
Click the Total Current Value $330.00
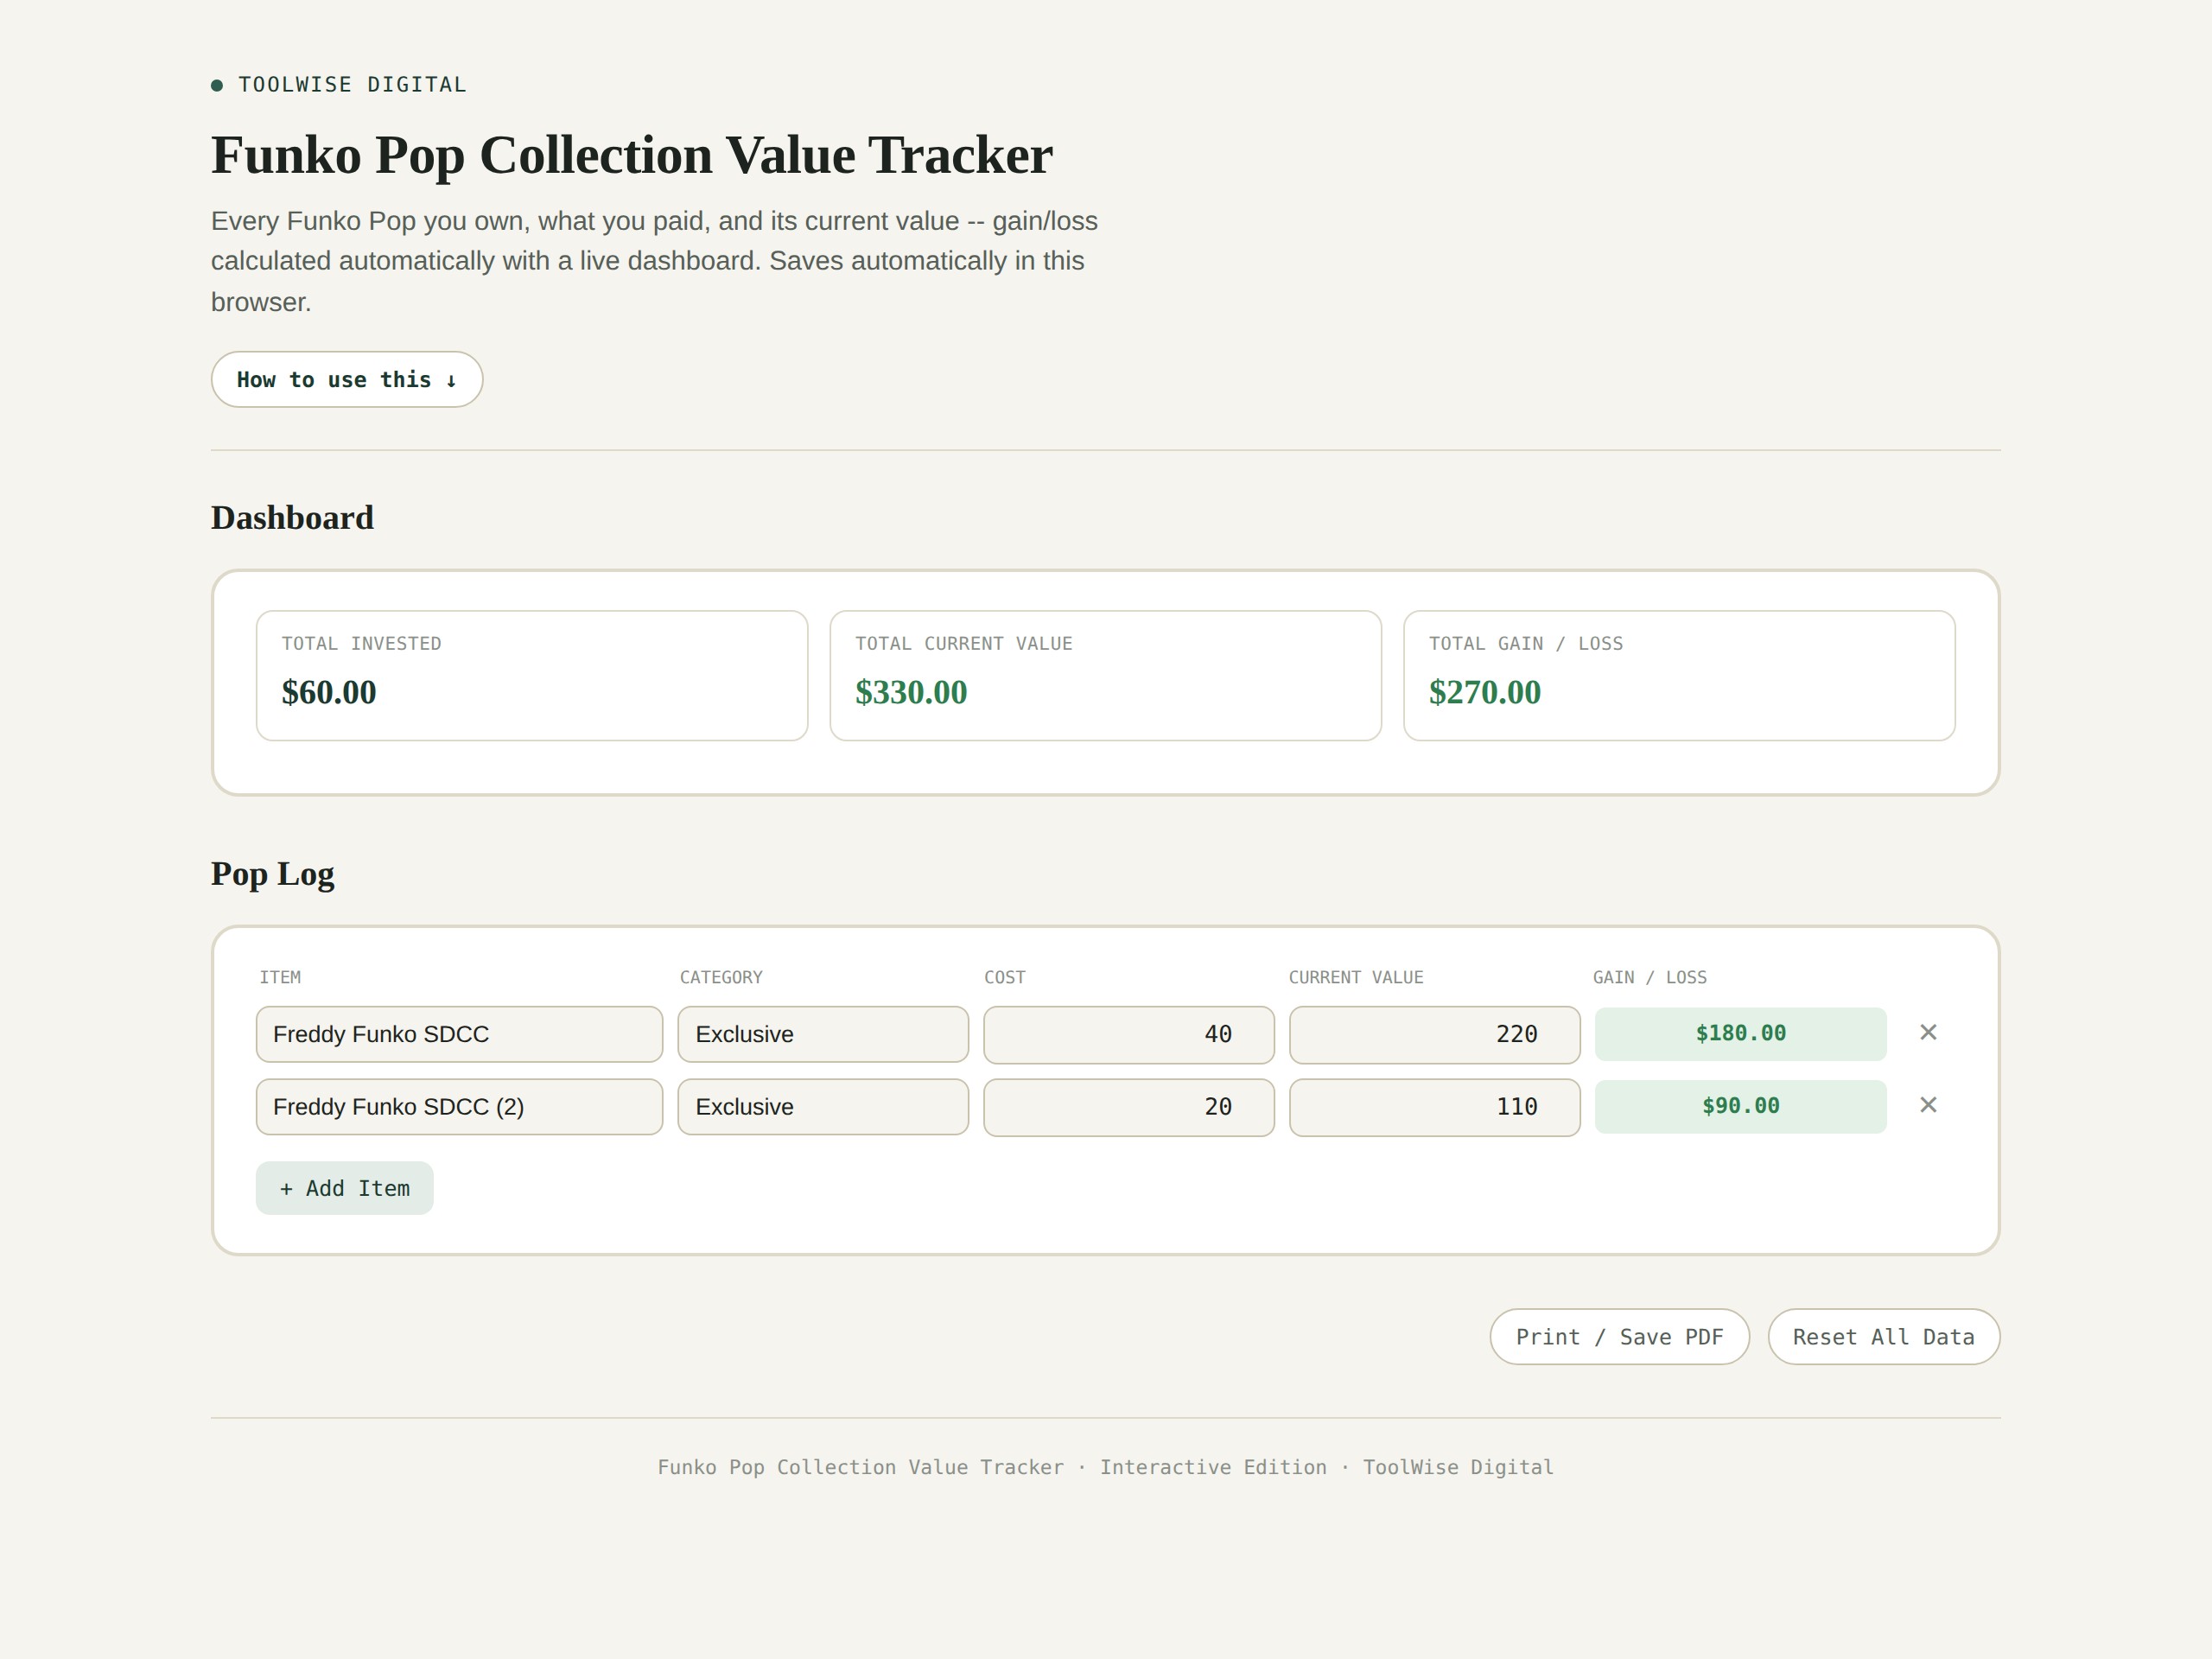click(x=911, y=692)
